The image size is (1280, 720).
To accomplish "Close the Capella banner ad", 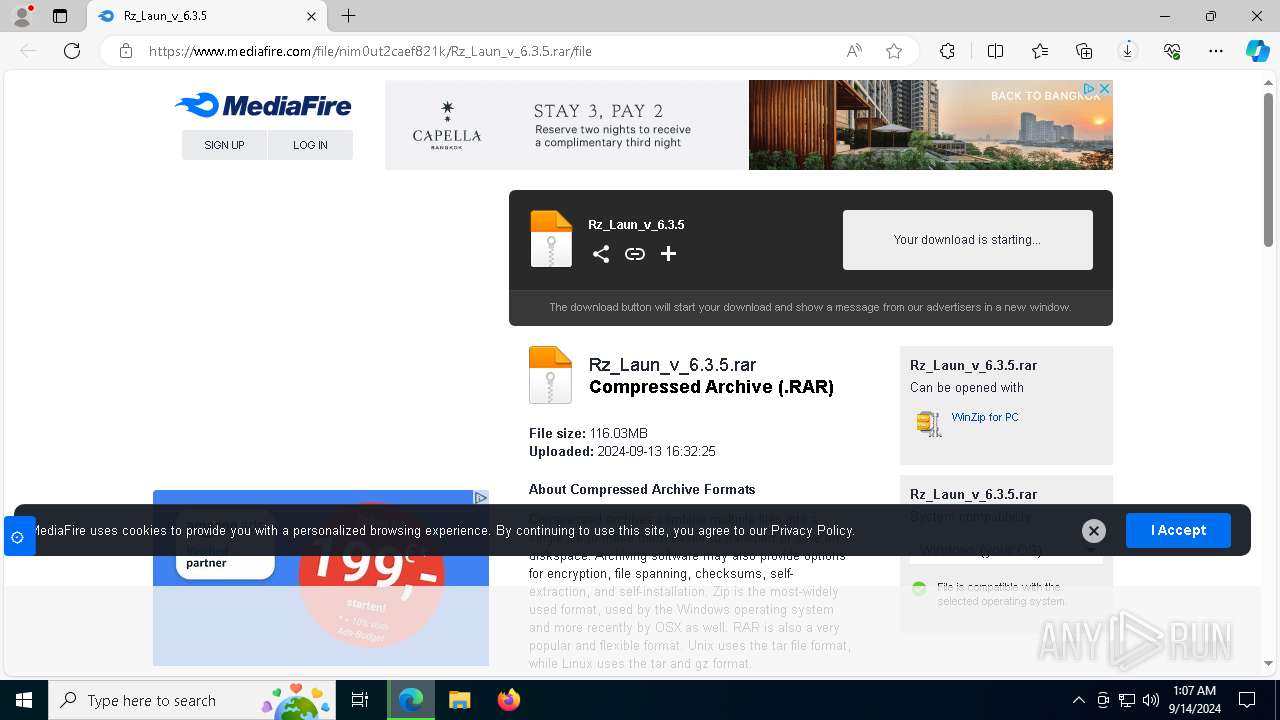I will 1105,89.
